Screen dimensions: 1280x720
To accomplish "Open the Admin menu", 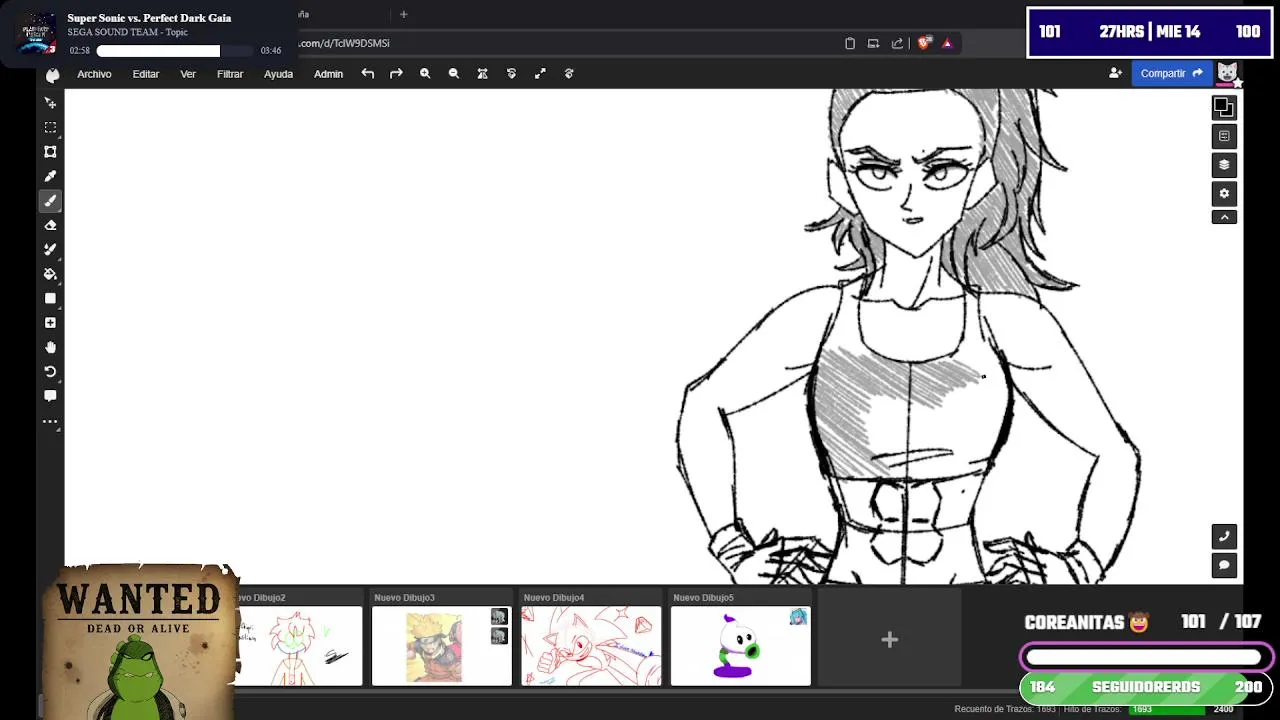I will click(328, 74).
